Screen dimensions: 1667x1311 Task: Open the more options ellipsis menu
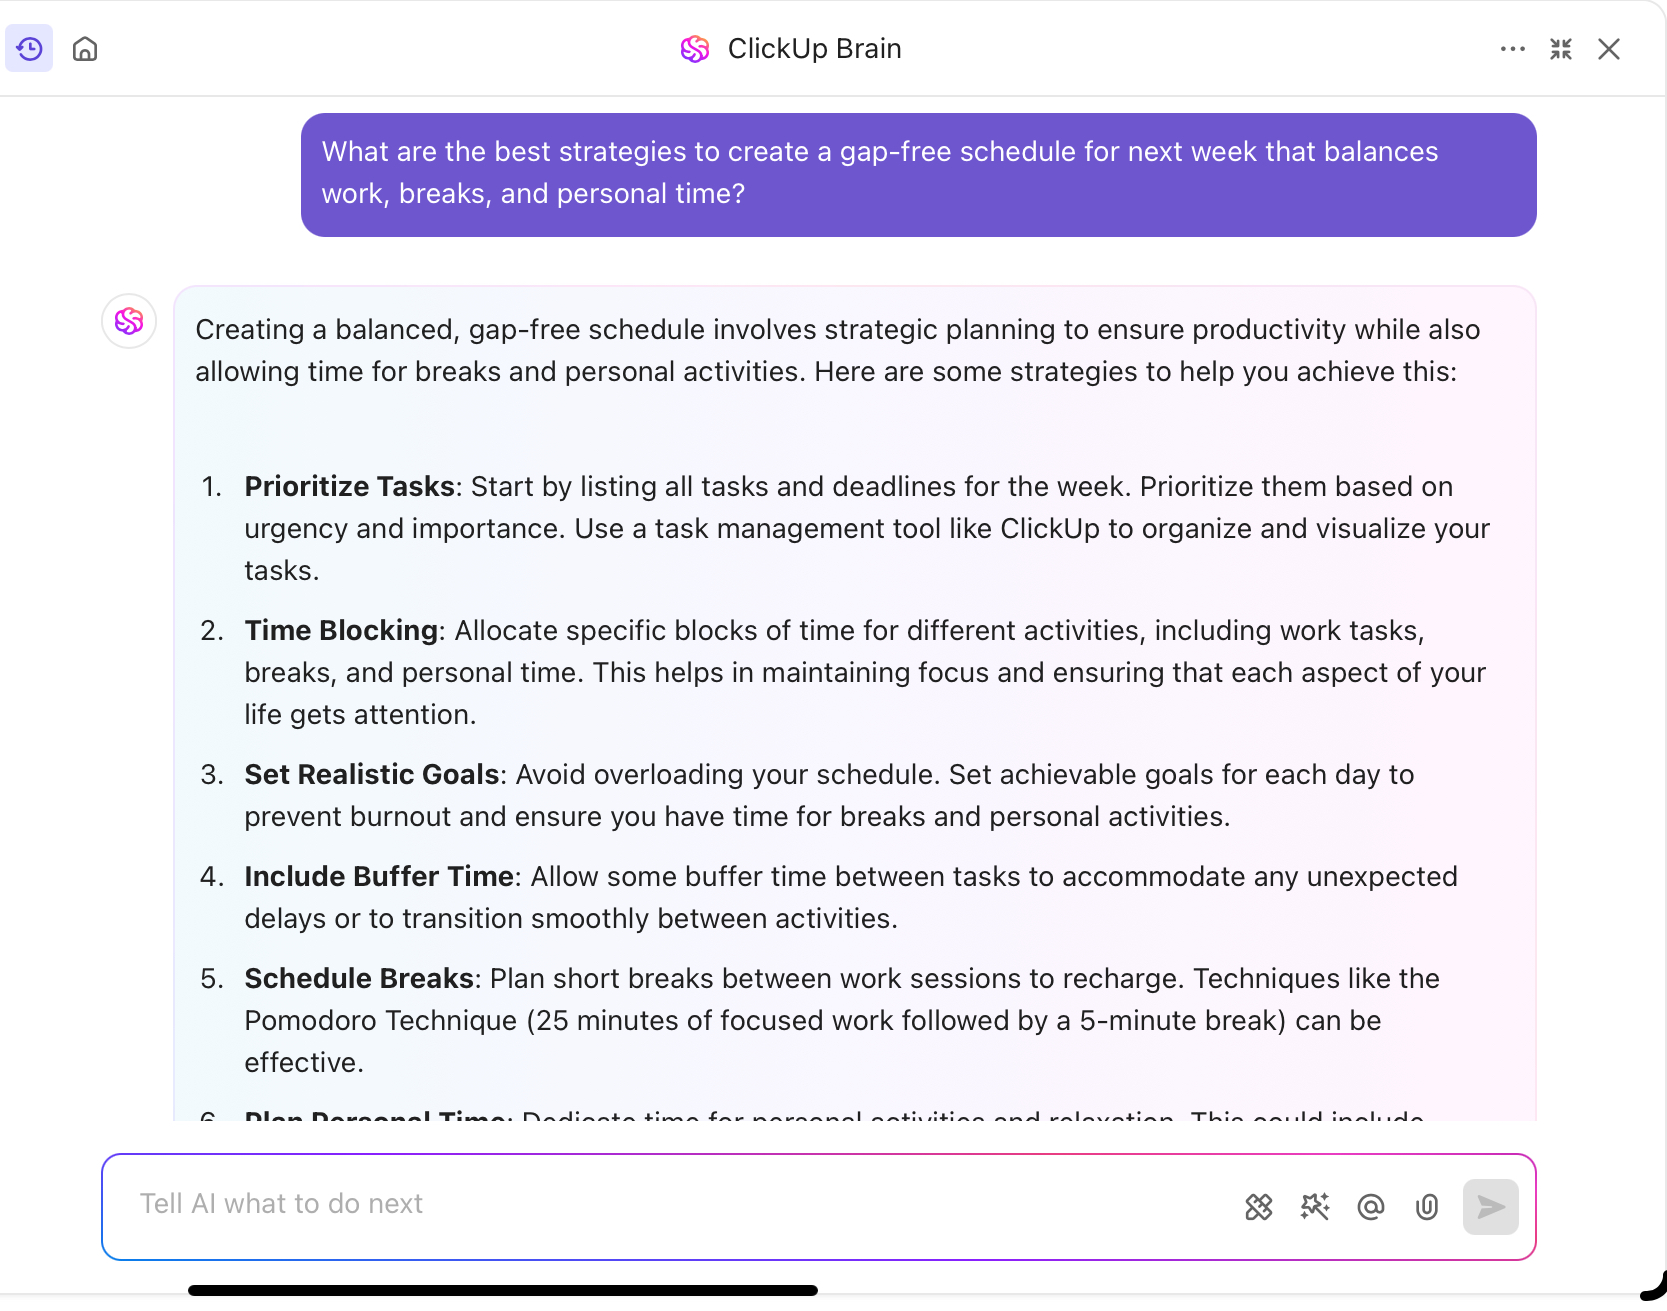click(x=1513, y=48)
